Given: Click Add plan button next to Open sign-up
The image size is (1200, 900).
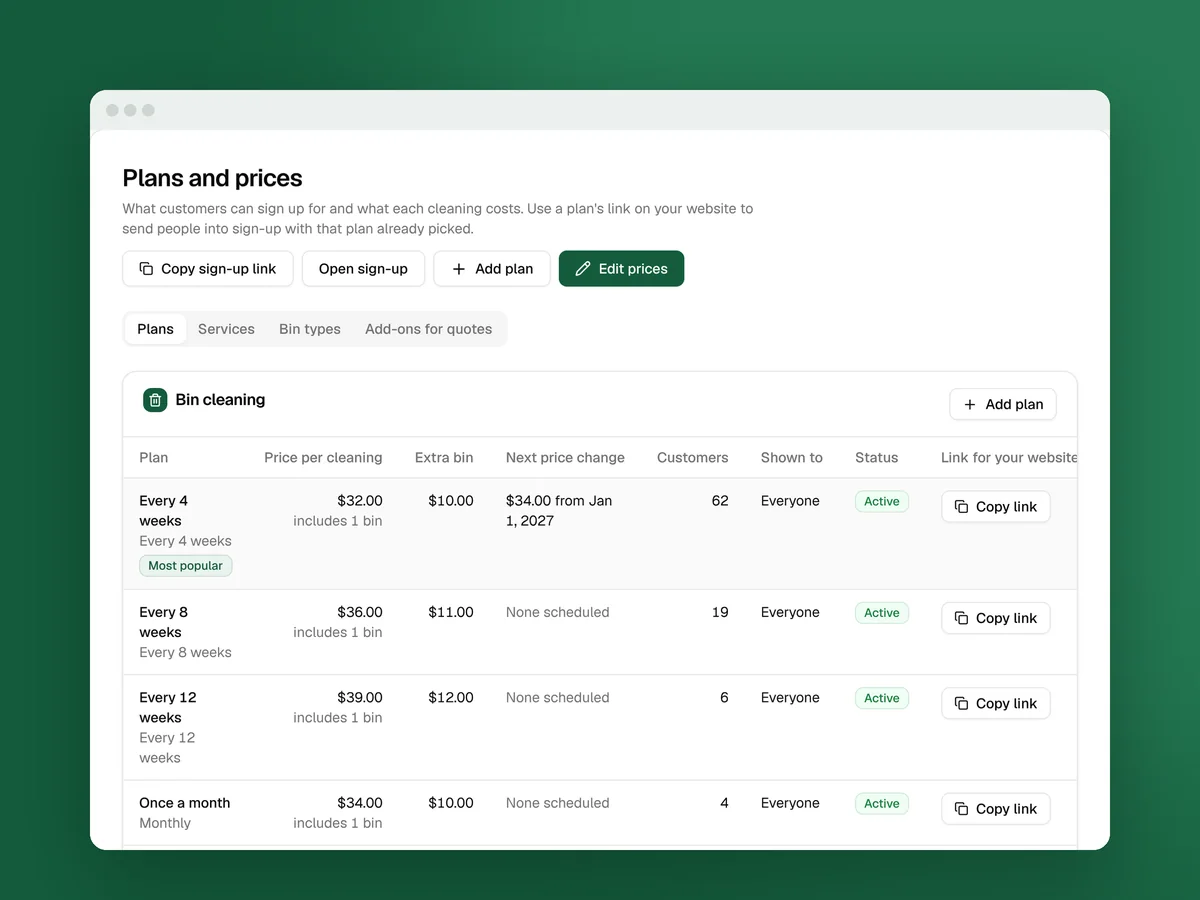Looking at the screenshot, I should 492,269.
